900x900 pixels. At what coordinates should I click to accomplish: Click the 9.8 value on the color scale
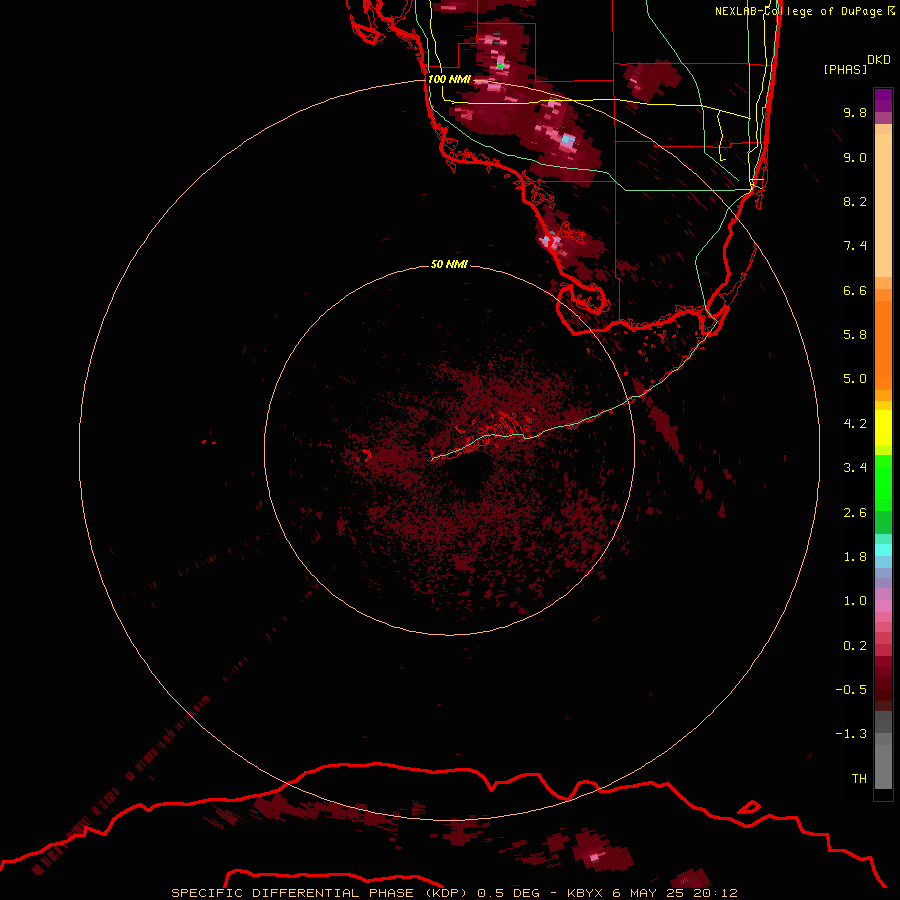pyautogui.click(x=855, y=112)
